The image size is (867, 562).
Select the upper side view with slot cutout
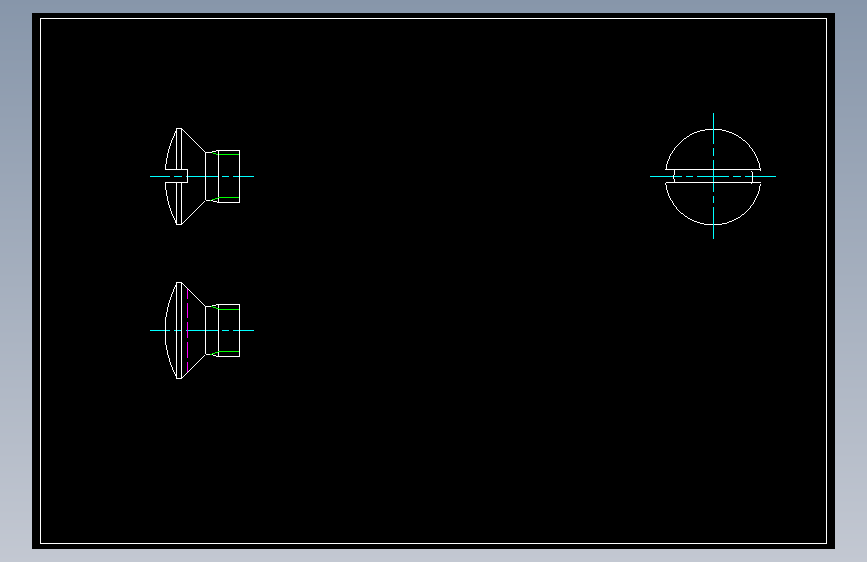pyautogui.click(x=202, y=176)
